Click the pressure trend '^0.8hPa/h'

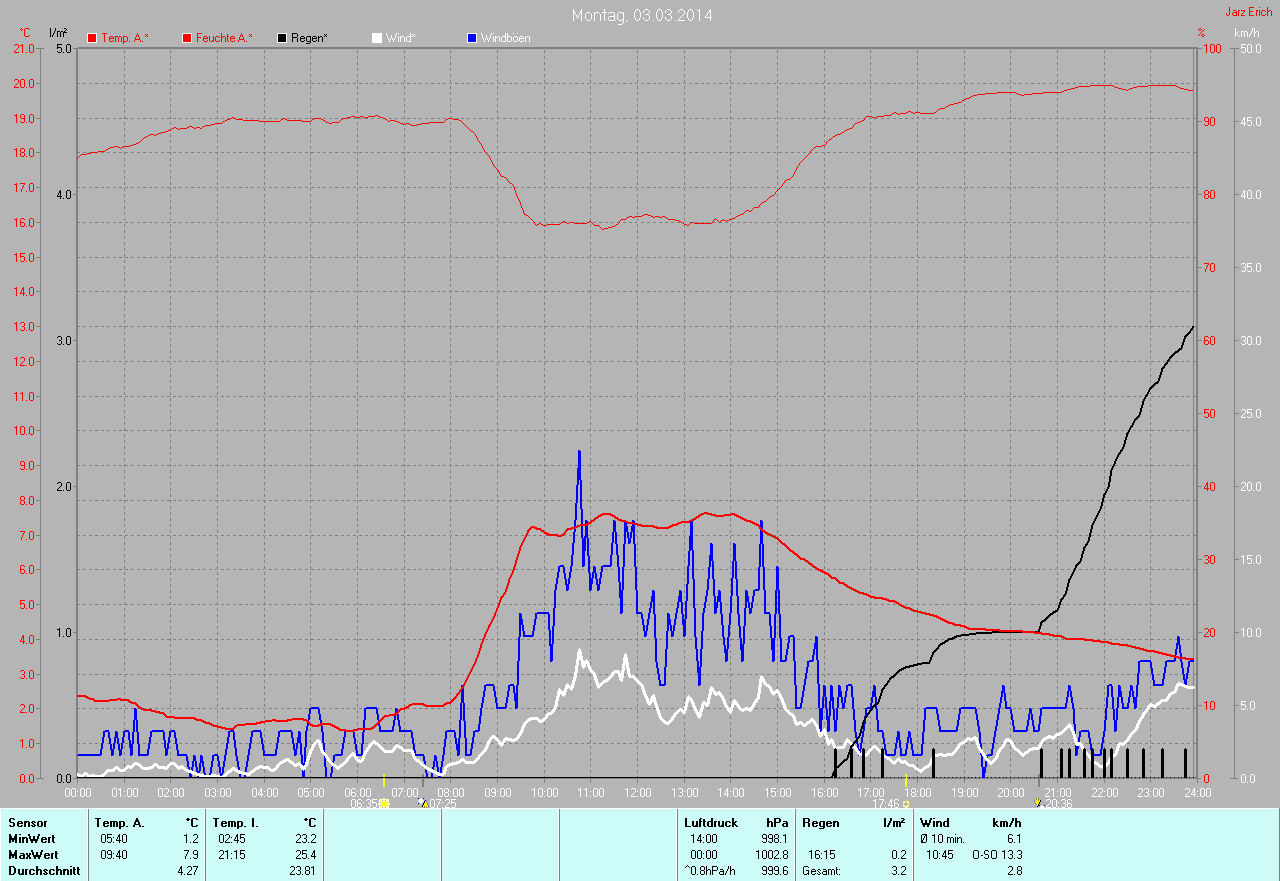(x=710, y=871)
